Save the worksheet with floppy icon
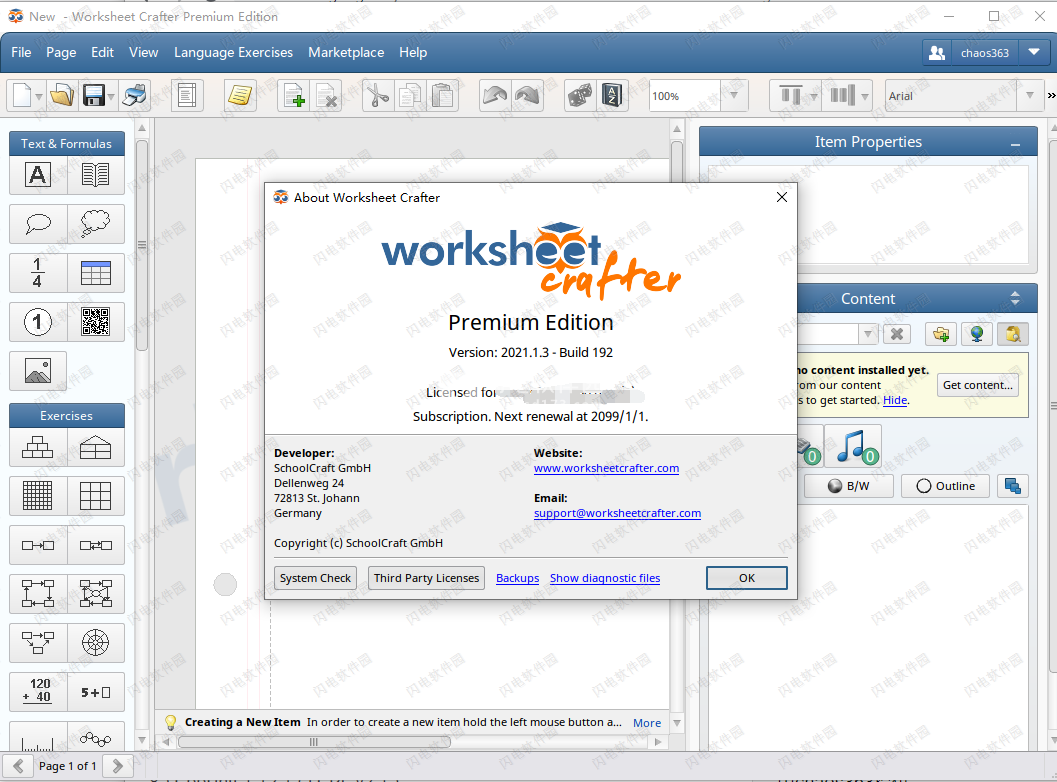The width and height of the screenshot is (1057, 782). [x=94, y=96]
